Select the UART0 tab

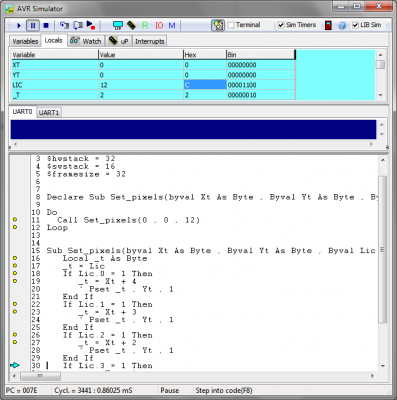(22, 112)
